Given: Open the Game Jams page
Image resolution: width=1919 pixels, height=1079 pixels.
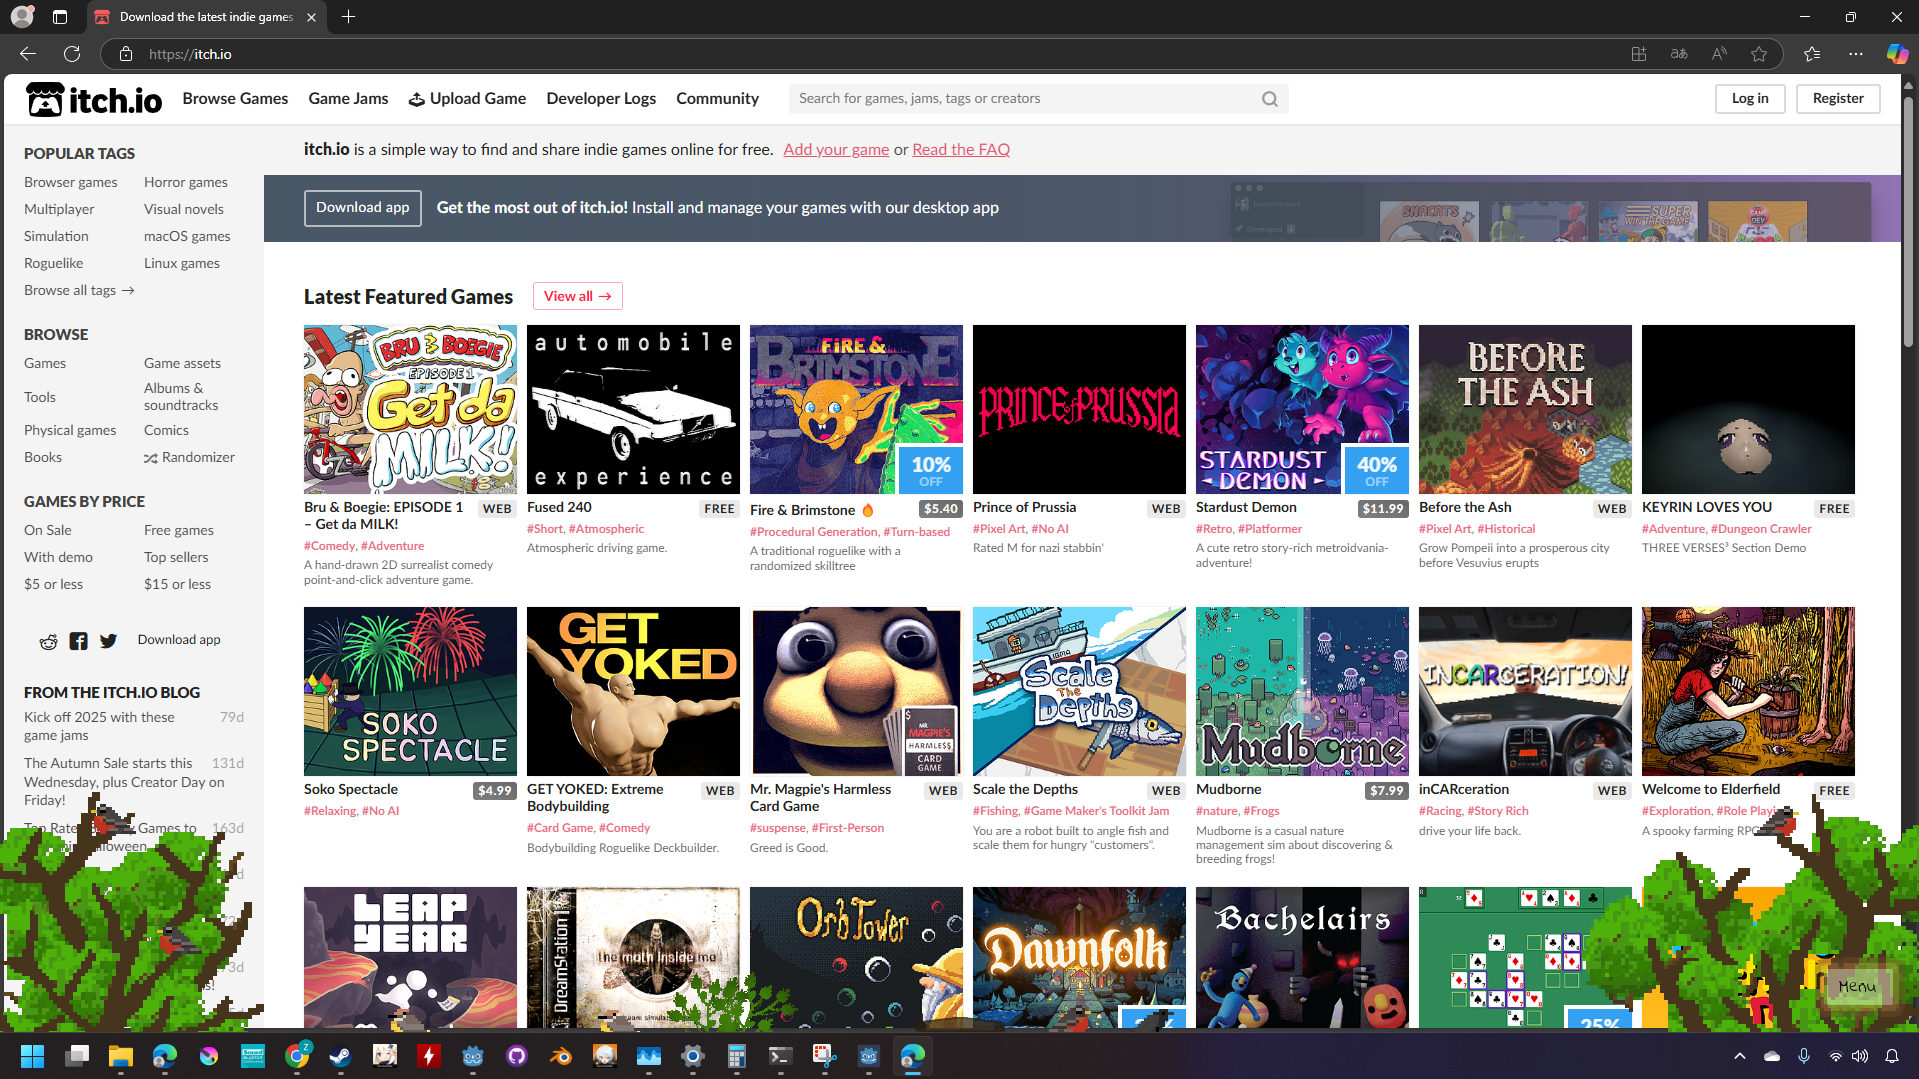Looking at the screenshot, I should [x=348, y=99].
